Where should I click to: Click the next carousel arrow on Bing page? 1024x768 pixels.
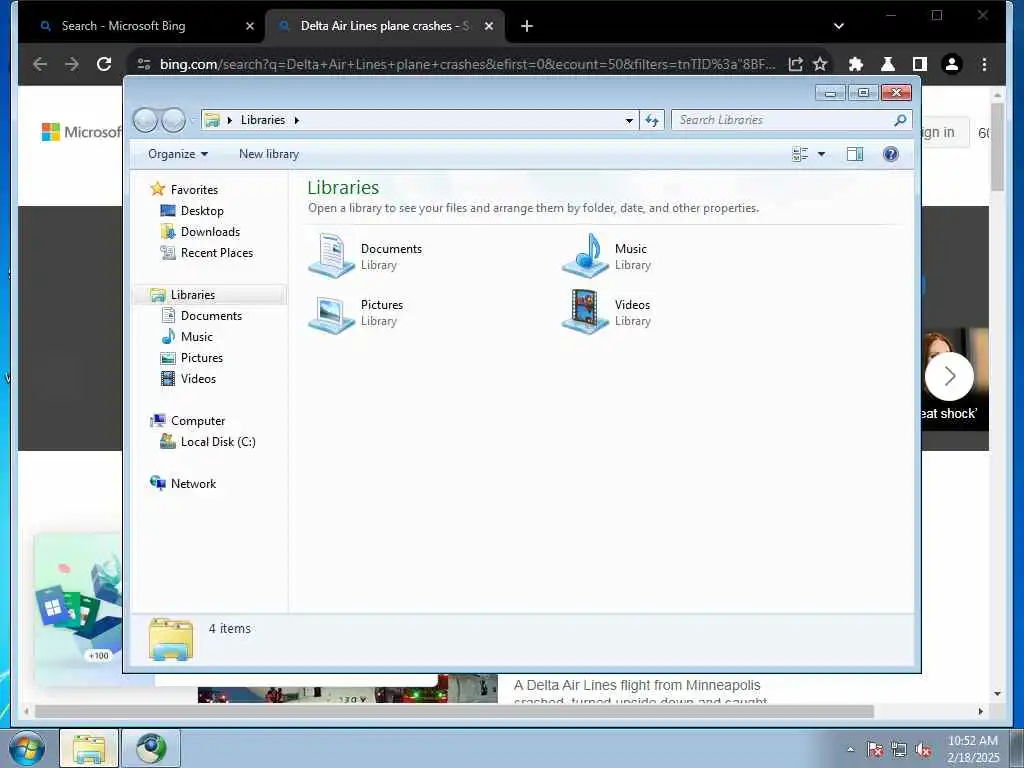pyautogui.click(x=949, y=376)
